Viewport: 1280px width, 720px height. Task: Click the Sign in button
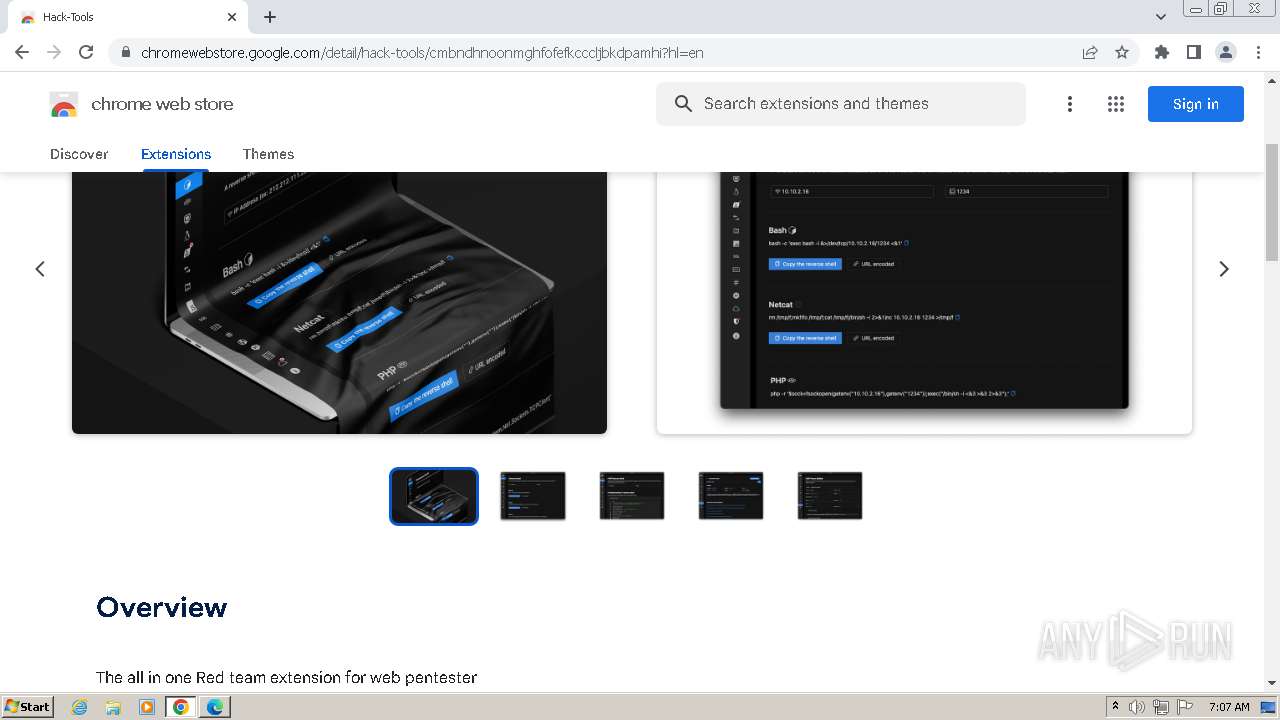[x=1196, y=104]
